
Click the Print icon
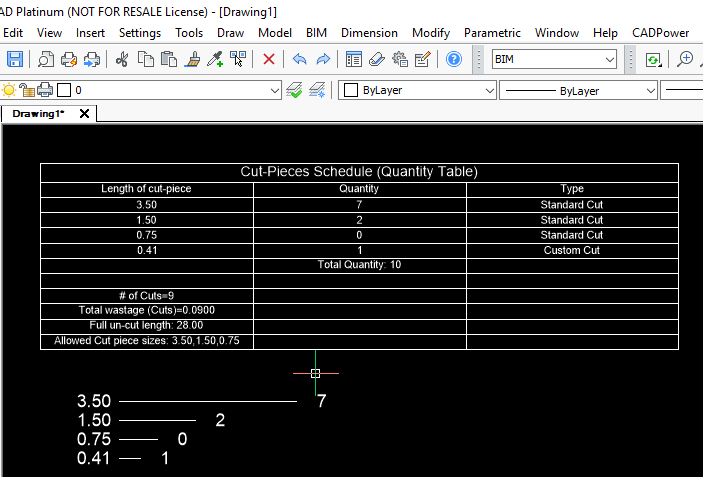(x=69, y=59)
